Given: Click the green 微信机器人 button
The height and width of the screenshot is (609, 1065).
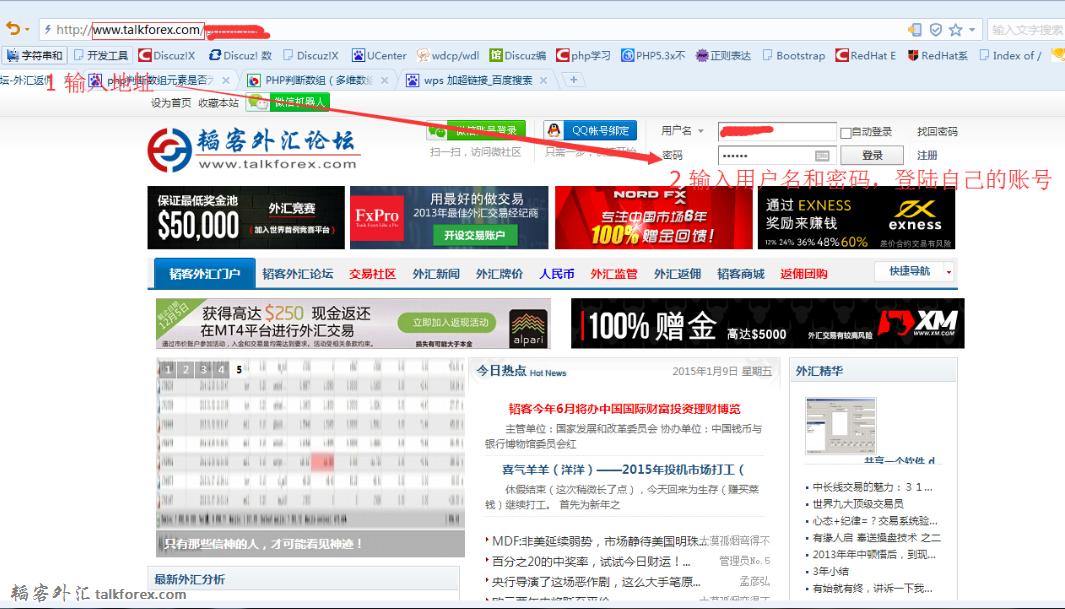Looking at the screenshot, I should coord(288,102).
